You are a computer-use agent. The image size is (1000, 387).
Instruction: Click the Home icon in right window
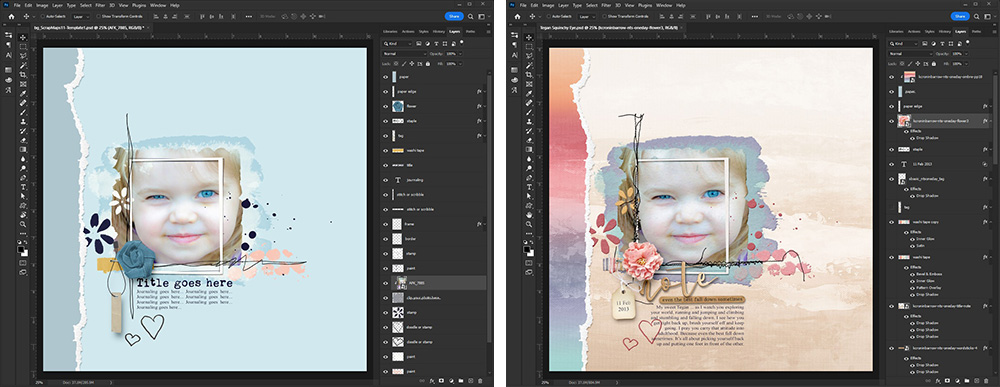pyautogui.click(x=518, y=17)
